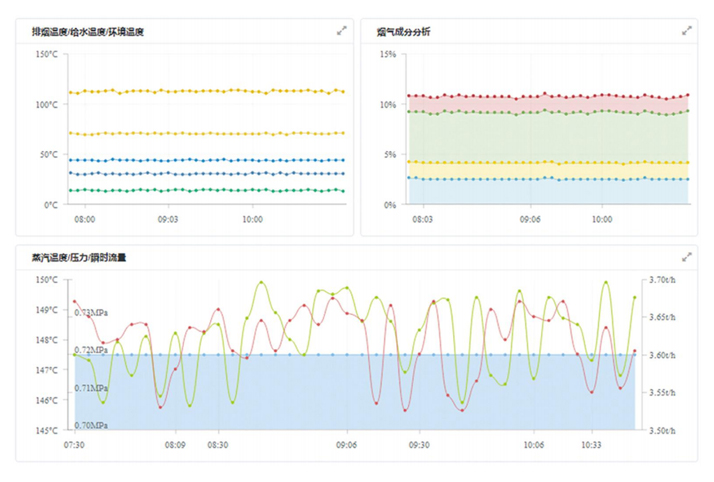Select the 08:30 time label in steam chart
Image resolution: width=714 pixels, height=482 pixels.
coord(218,445)
